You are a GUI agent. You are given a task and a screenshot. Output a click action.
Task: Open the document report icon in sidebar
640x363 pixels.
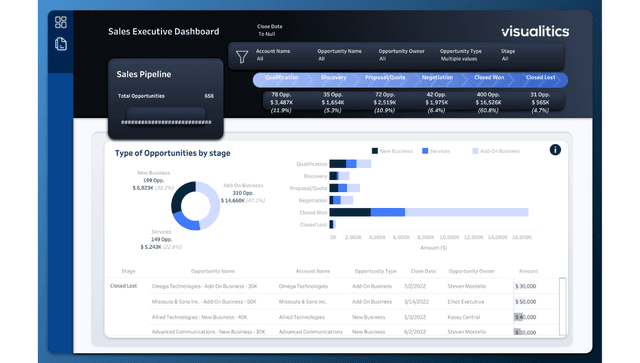pos(61,44)
